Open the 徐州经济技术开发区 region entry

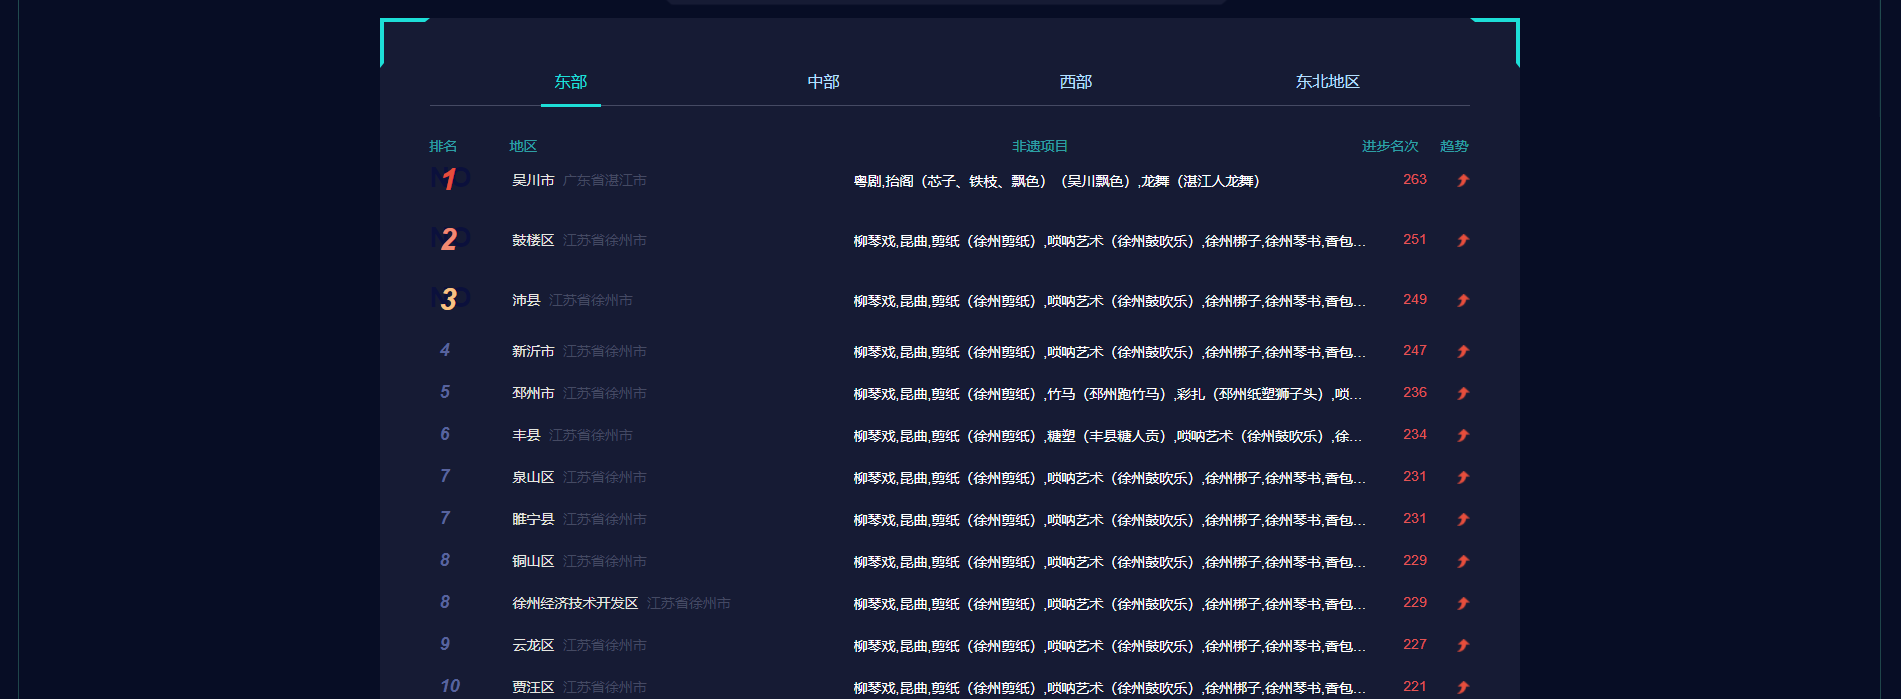click(575, 603)
